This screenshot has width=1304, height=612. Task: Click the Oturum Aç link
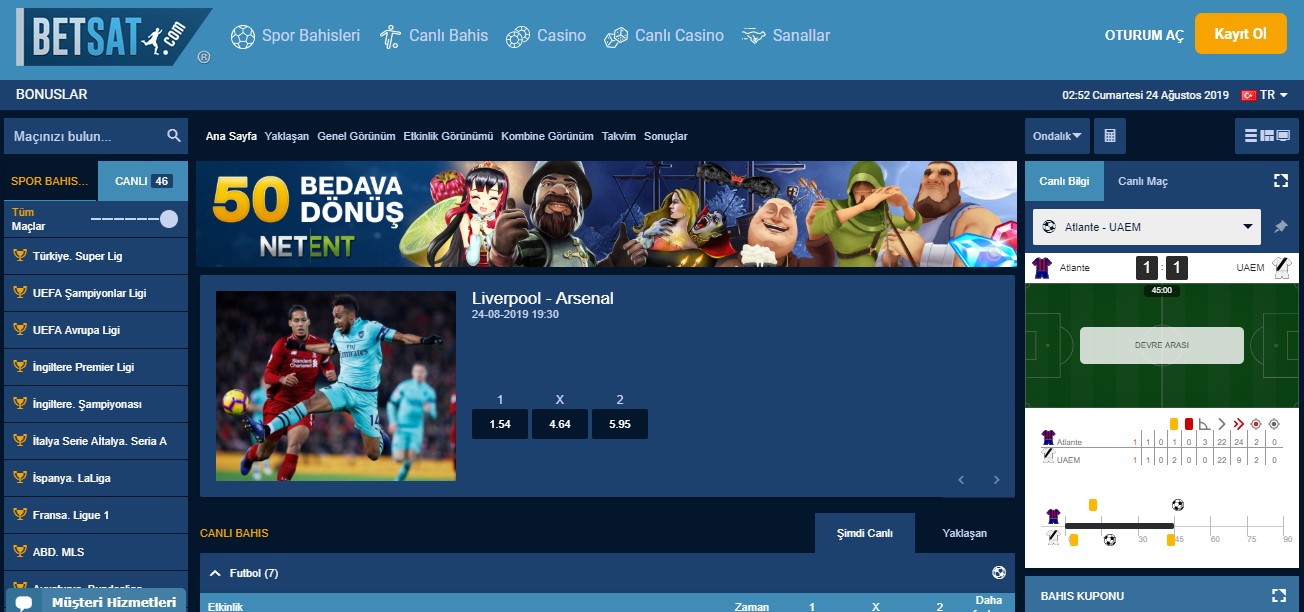[1144, 36]
